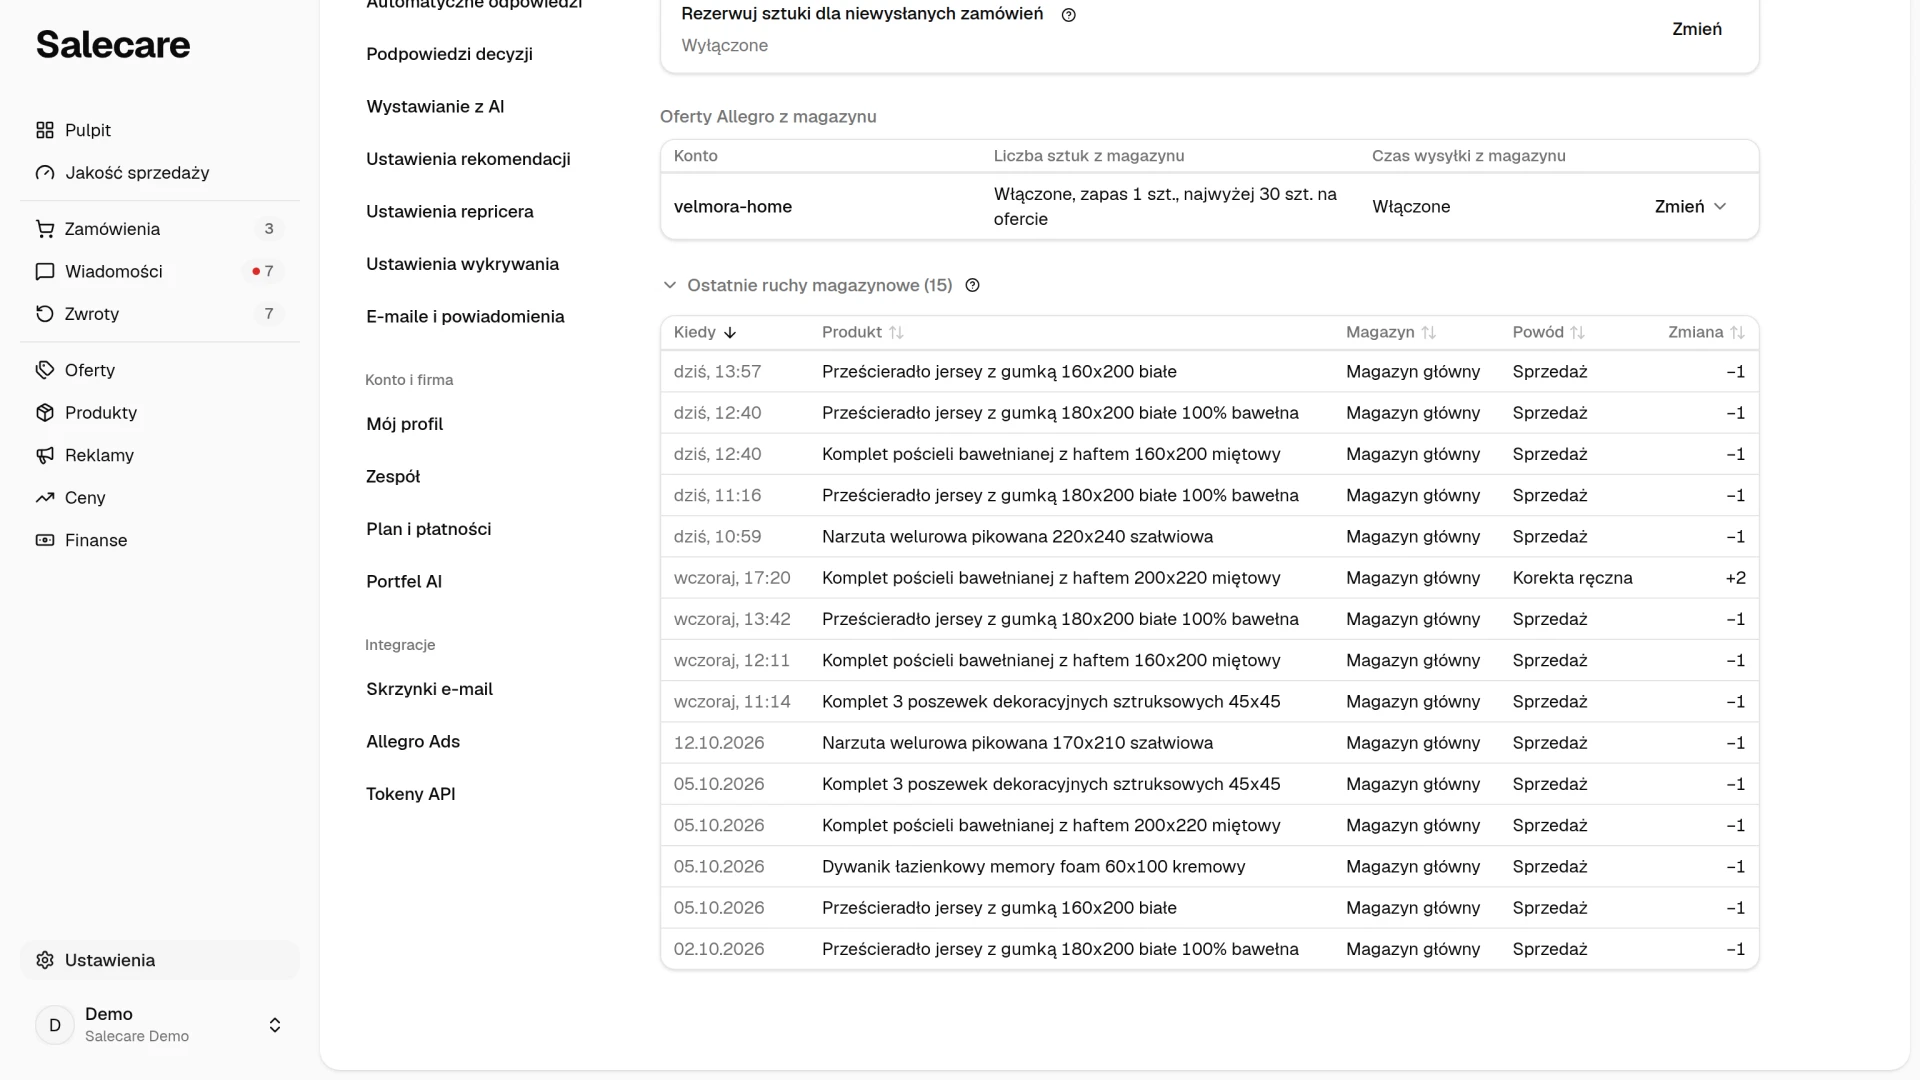Sort table by Produkt column

point(862,333)
